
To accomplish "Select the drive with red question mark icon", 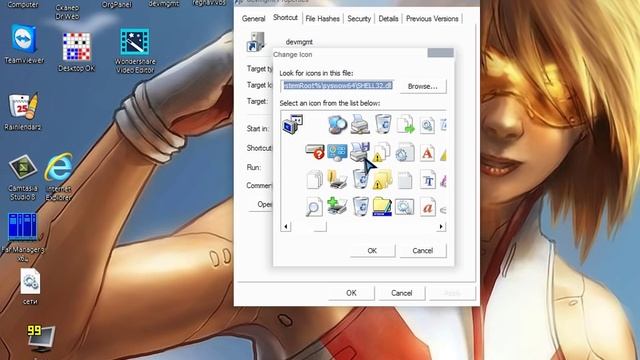I will [315, 152].
